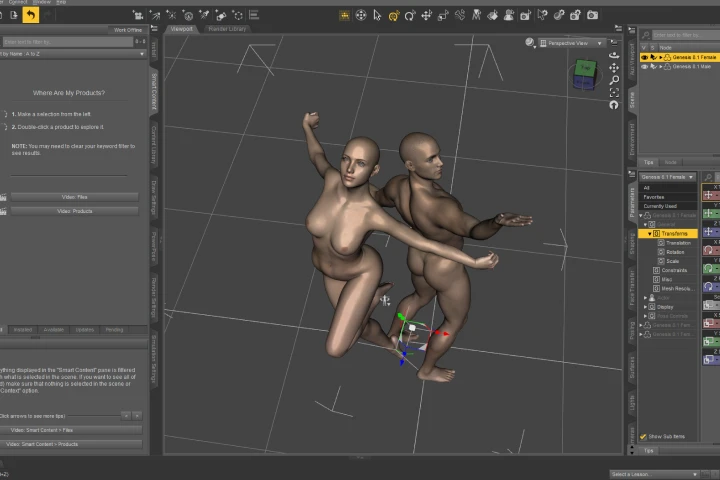Toggle selectability of Genesis 8.1 Male
Image resolution: width=720 pixels, height=480 pixels.
click(653, 67)
